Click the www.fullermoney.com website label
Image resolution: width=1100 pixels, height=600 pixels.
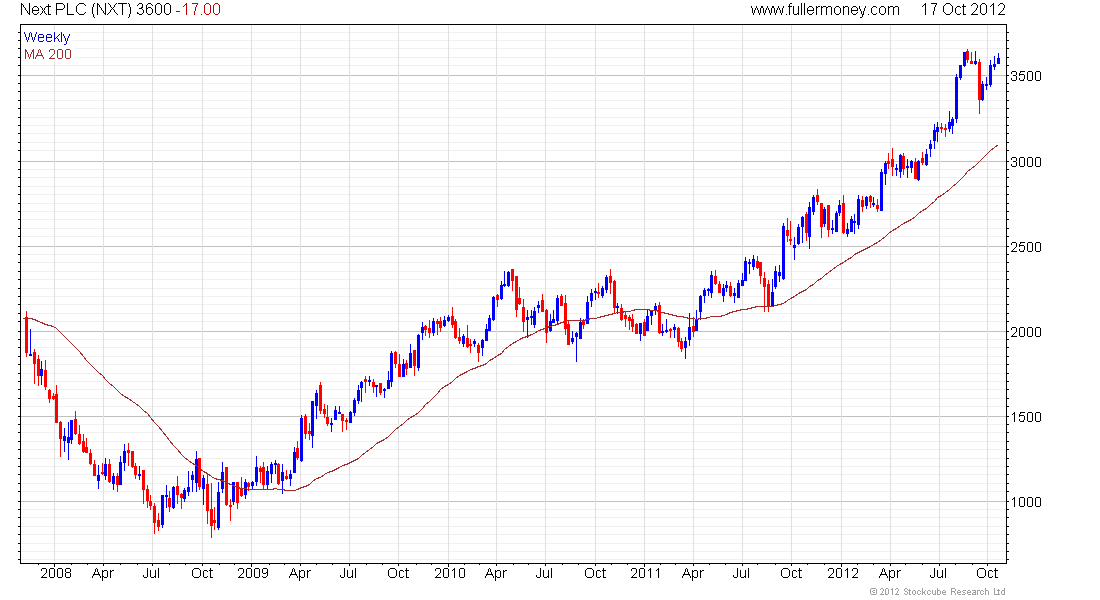tap(825, 10)
